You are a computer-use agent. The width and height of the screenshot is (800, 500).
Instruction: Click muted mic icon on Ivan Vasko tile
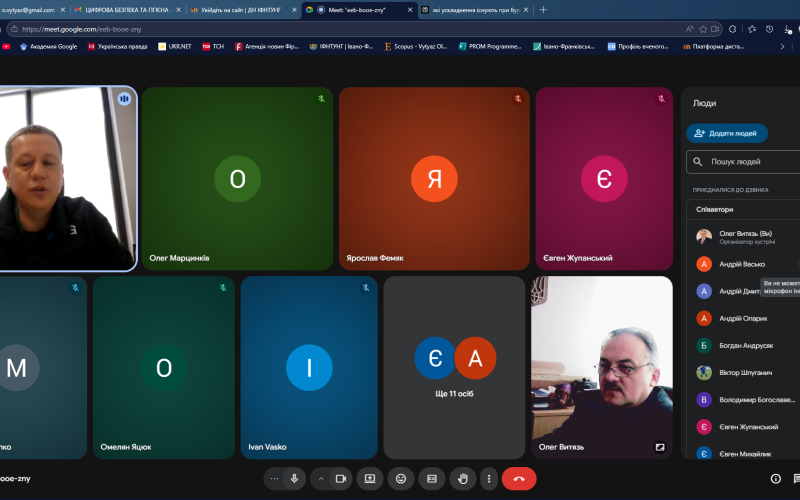(x=366, y=288)
